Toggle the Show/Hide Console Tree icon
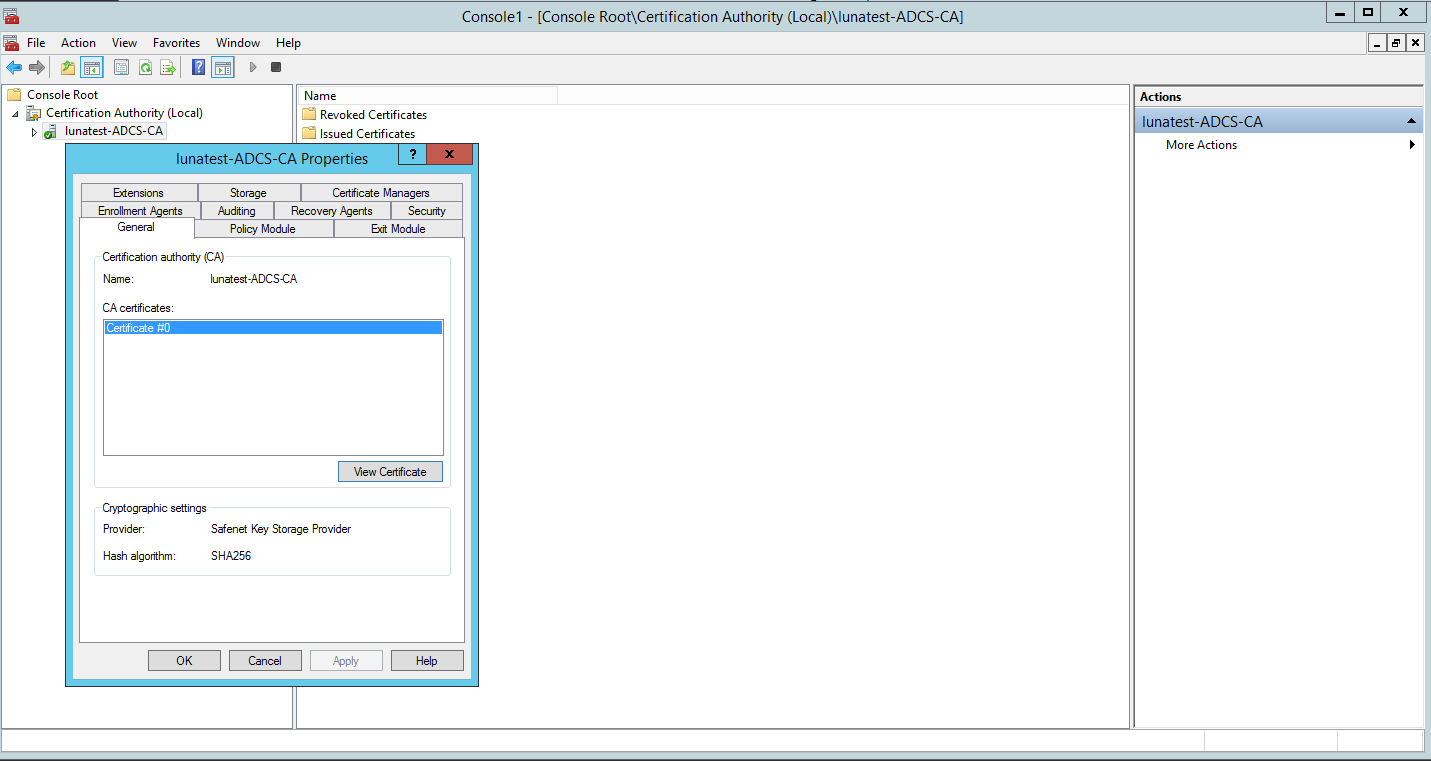 point(92,67)
